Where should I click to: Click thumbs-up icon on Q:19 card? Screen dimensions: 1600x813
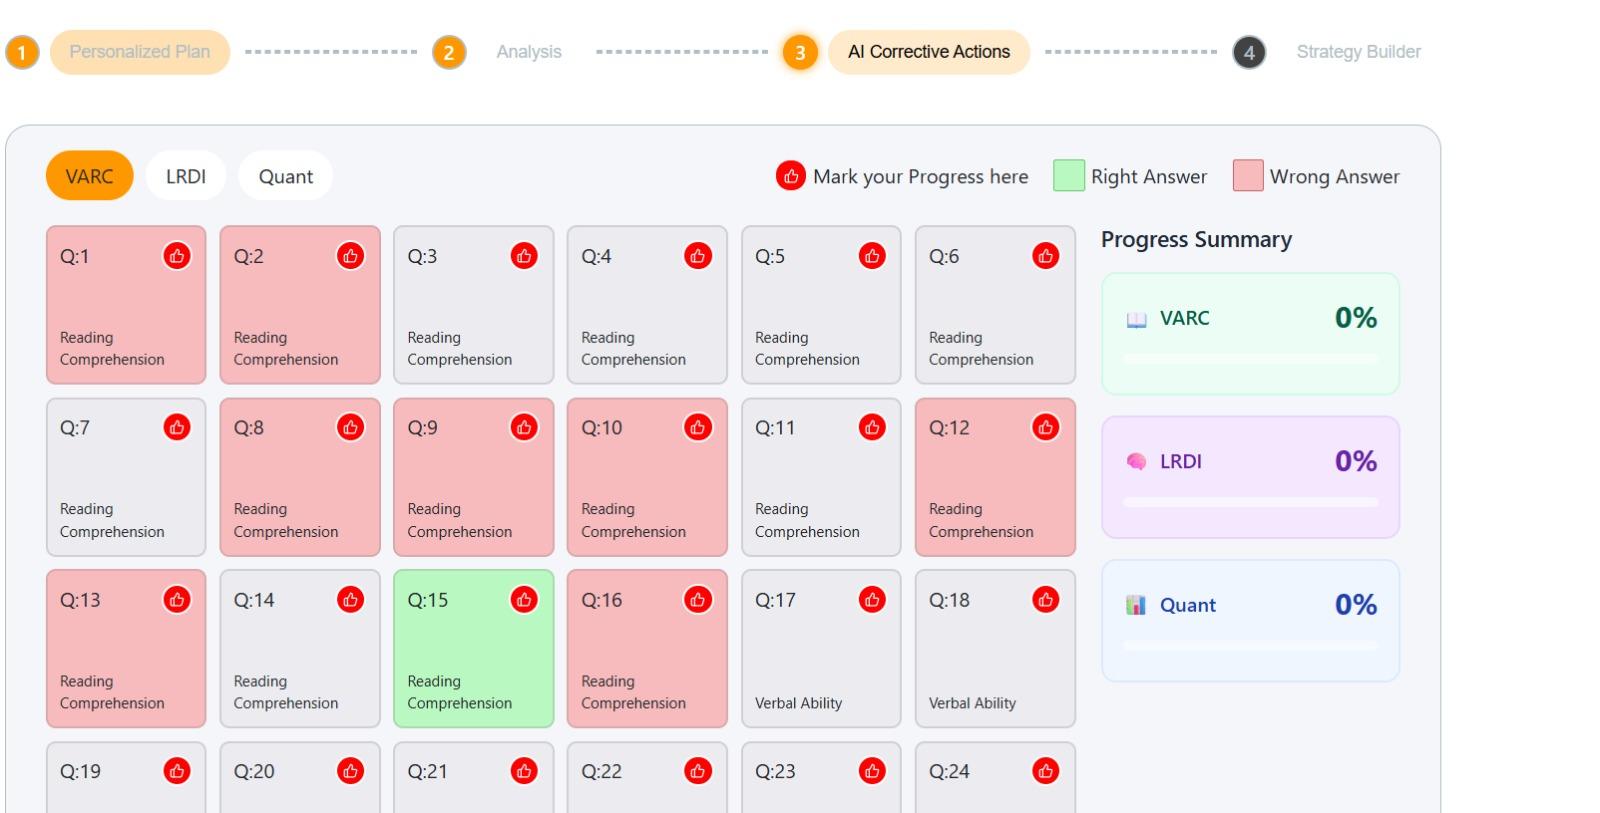tap(177, 771)
